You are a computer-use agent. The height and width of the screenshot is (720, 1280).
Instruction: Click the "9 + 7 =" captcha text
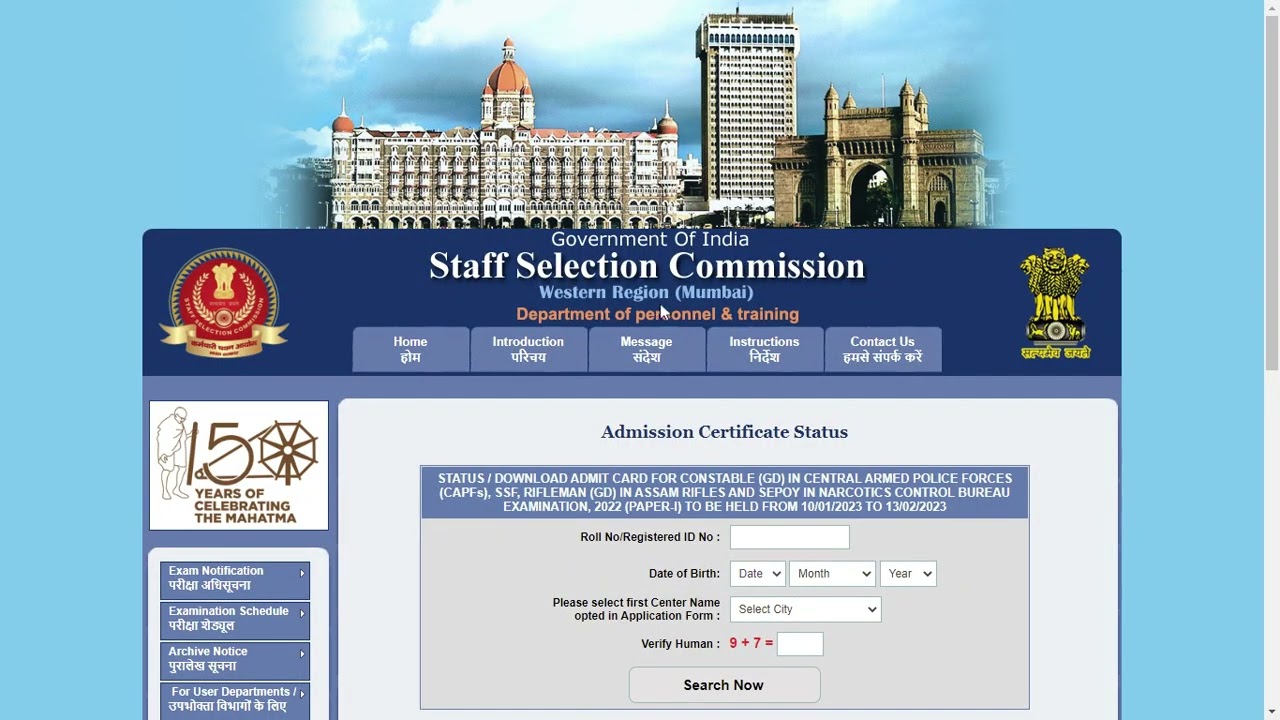[751, 643]
